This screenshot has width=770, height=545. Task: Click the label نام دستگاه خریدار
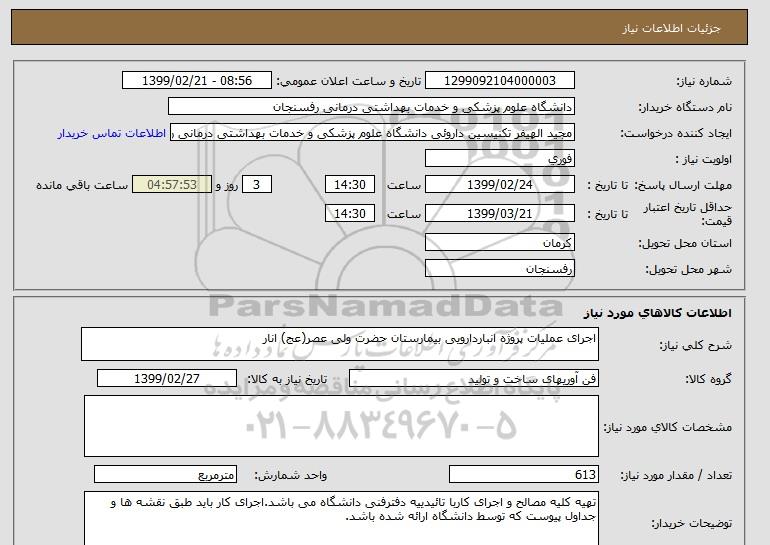[x=685, y=108]
